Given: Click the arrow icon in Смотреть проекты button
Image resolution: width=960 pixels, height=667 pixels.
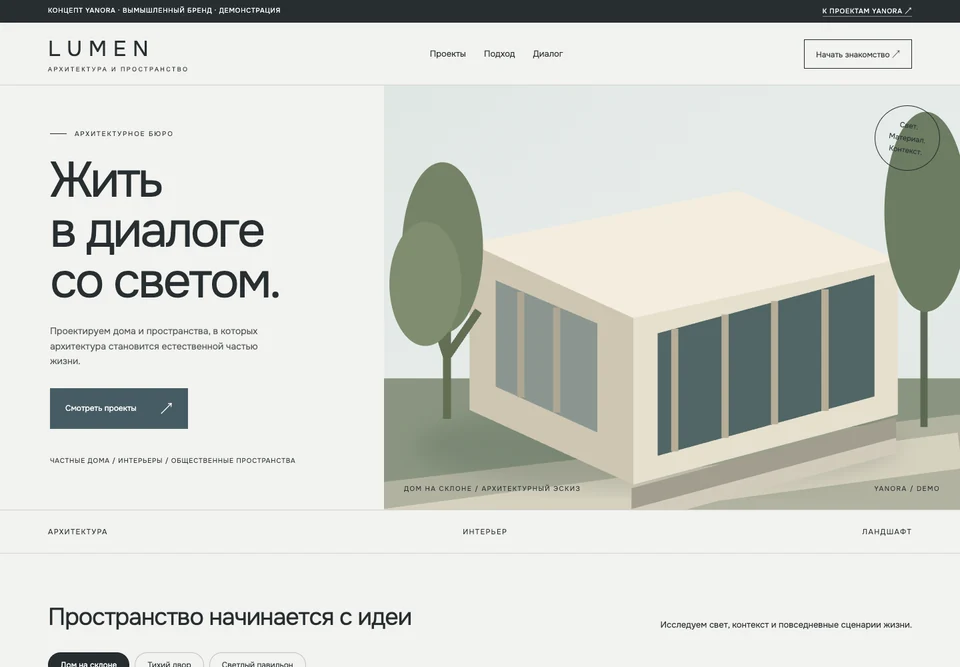Looking at the screenshot, I should click(166, 409).
